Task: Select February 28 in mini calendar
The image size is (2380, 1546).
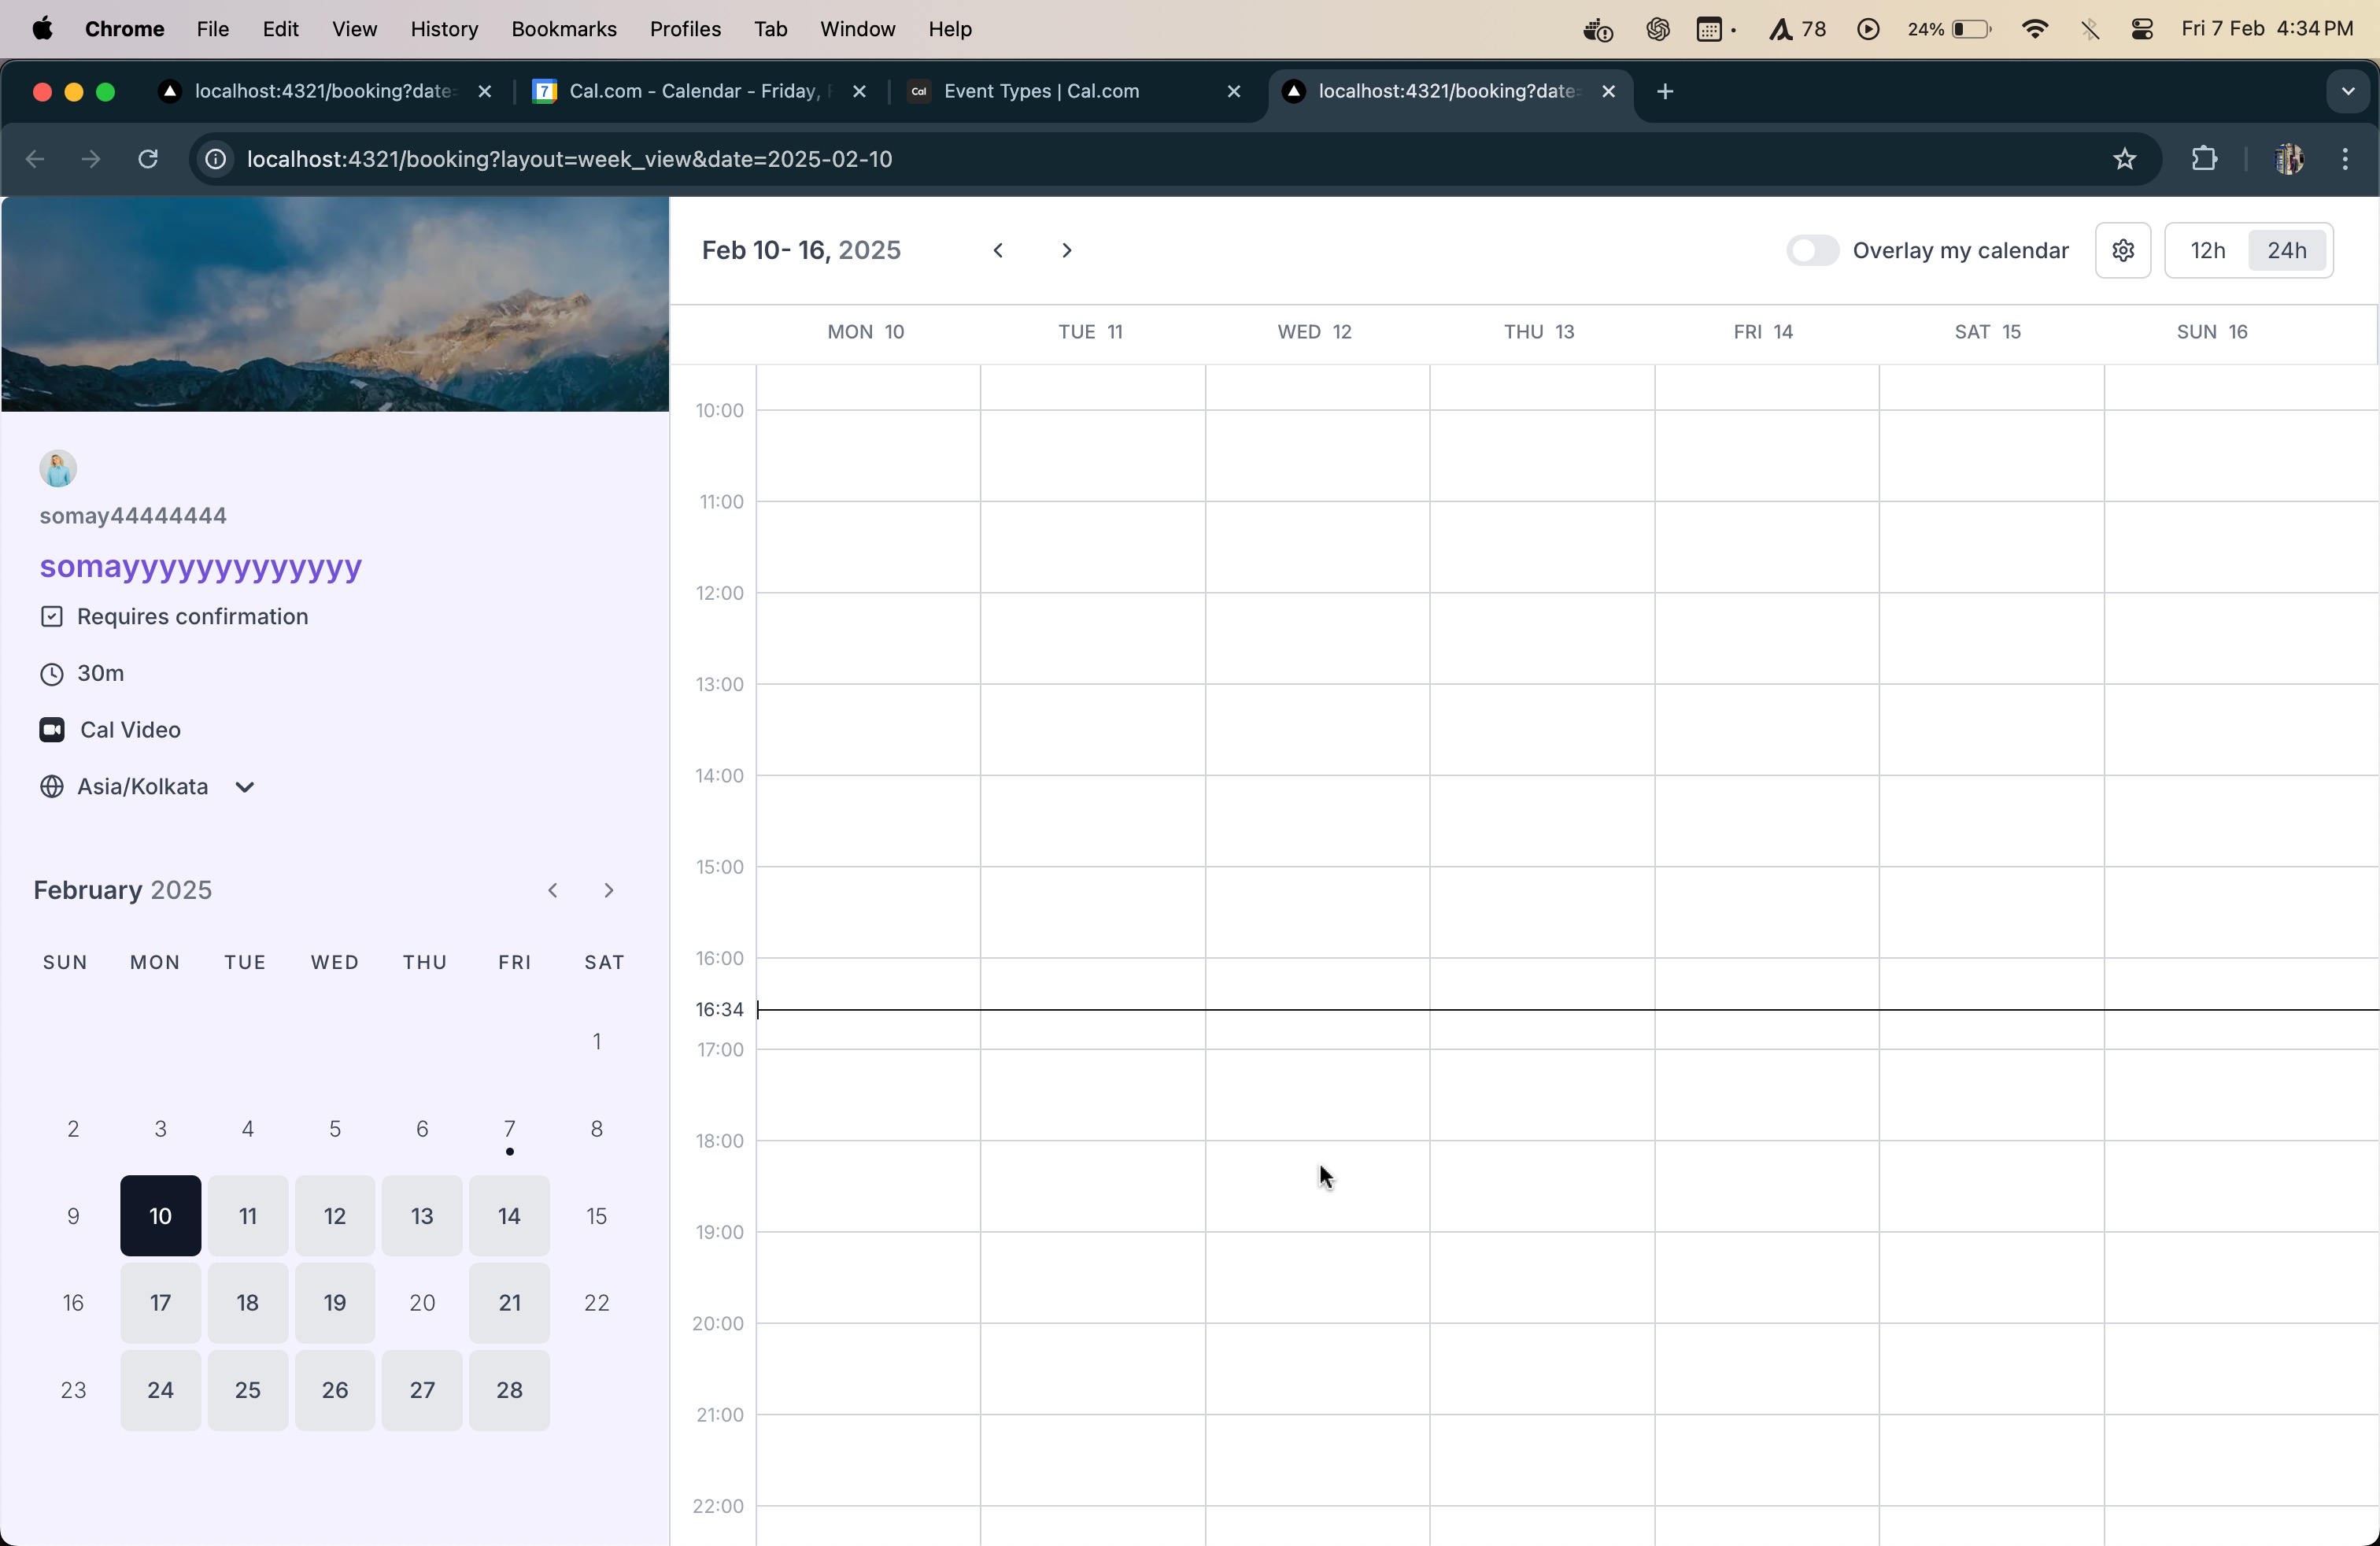Action: pos(510,1390)
